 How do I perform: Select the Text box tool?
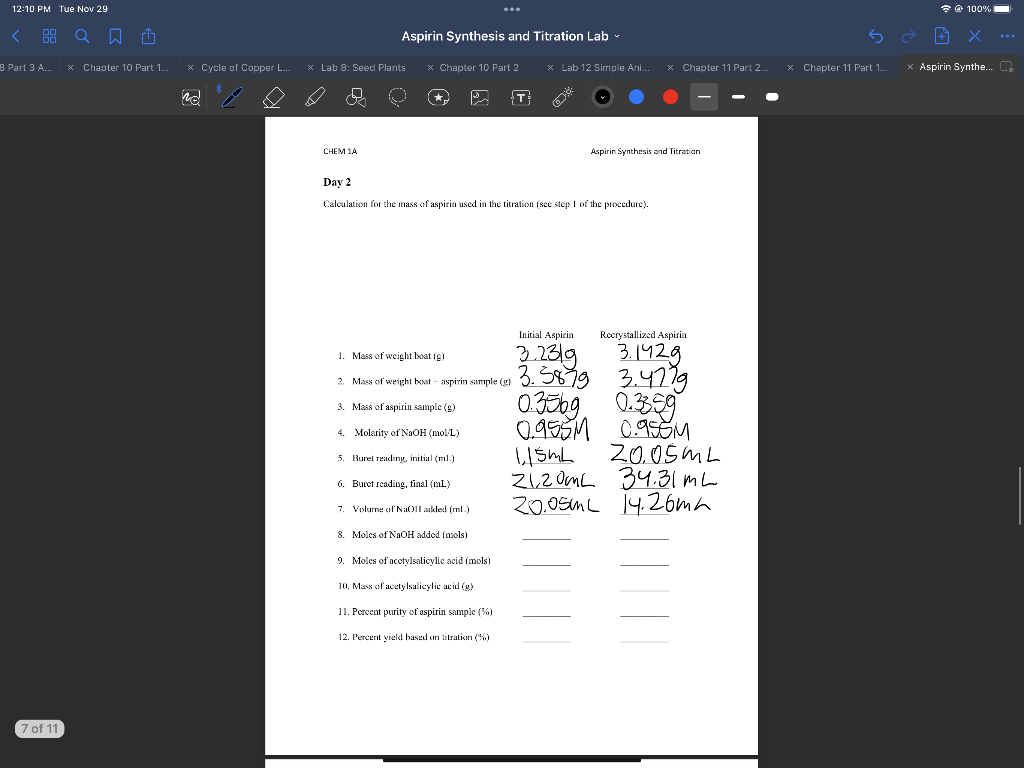point(520,98)
